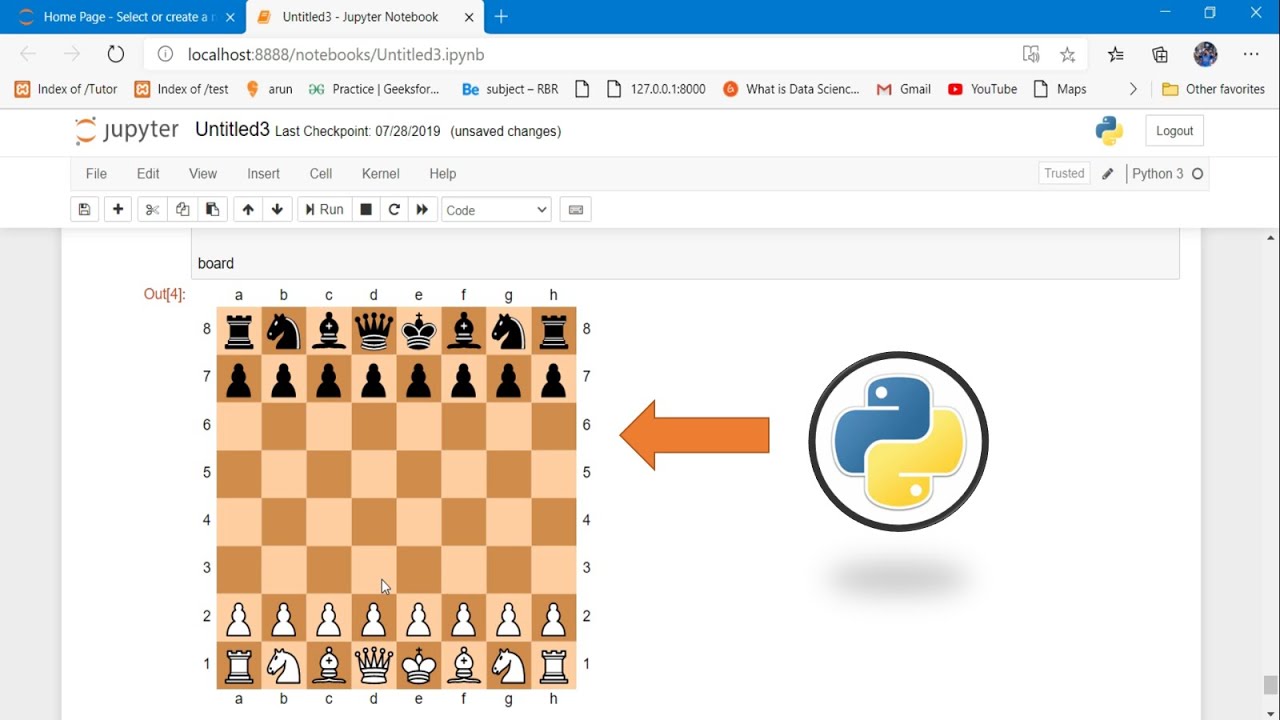Image resolution: width=1280 pixels, height=720 pixels.
Task: Click the white knight on g1
Action: [509, 665]
